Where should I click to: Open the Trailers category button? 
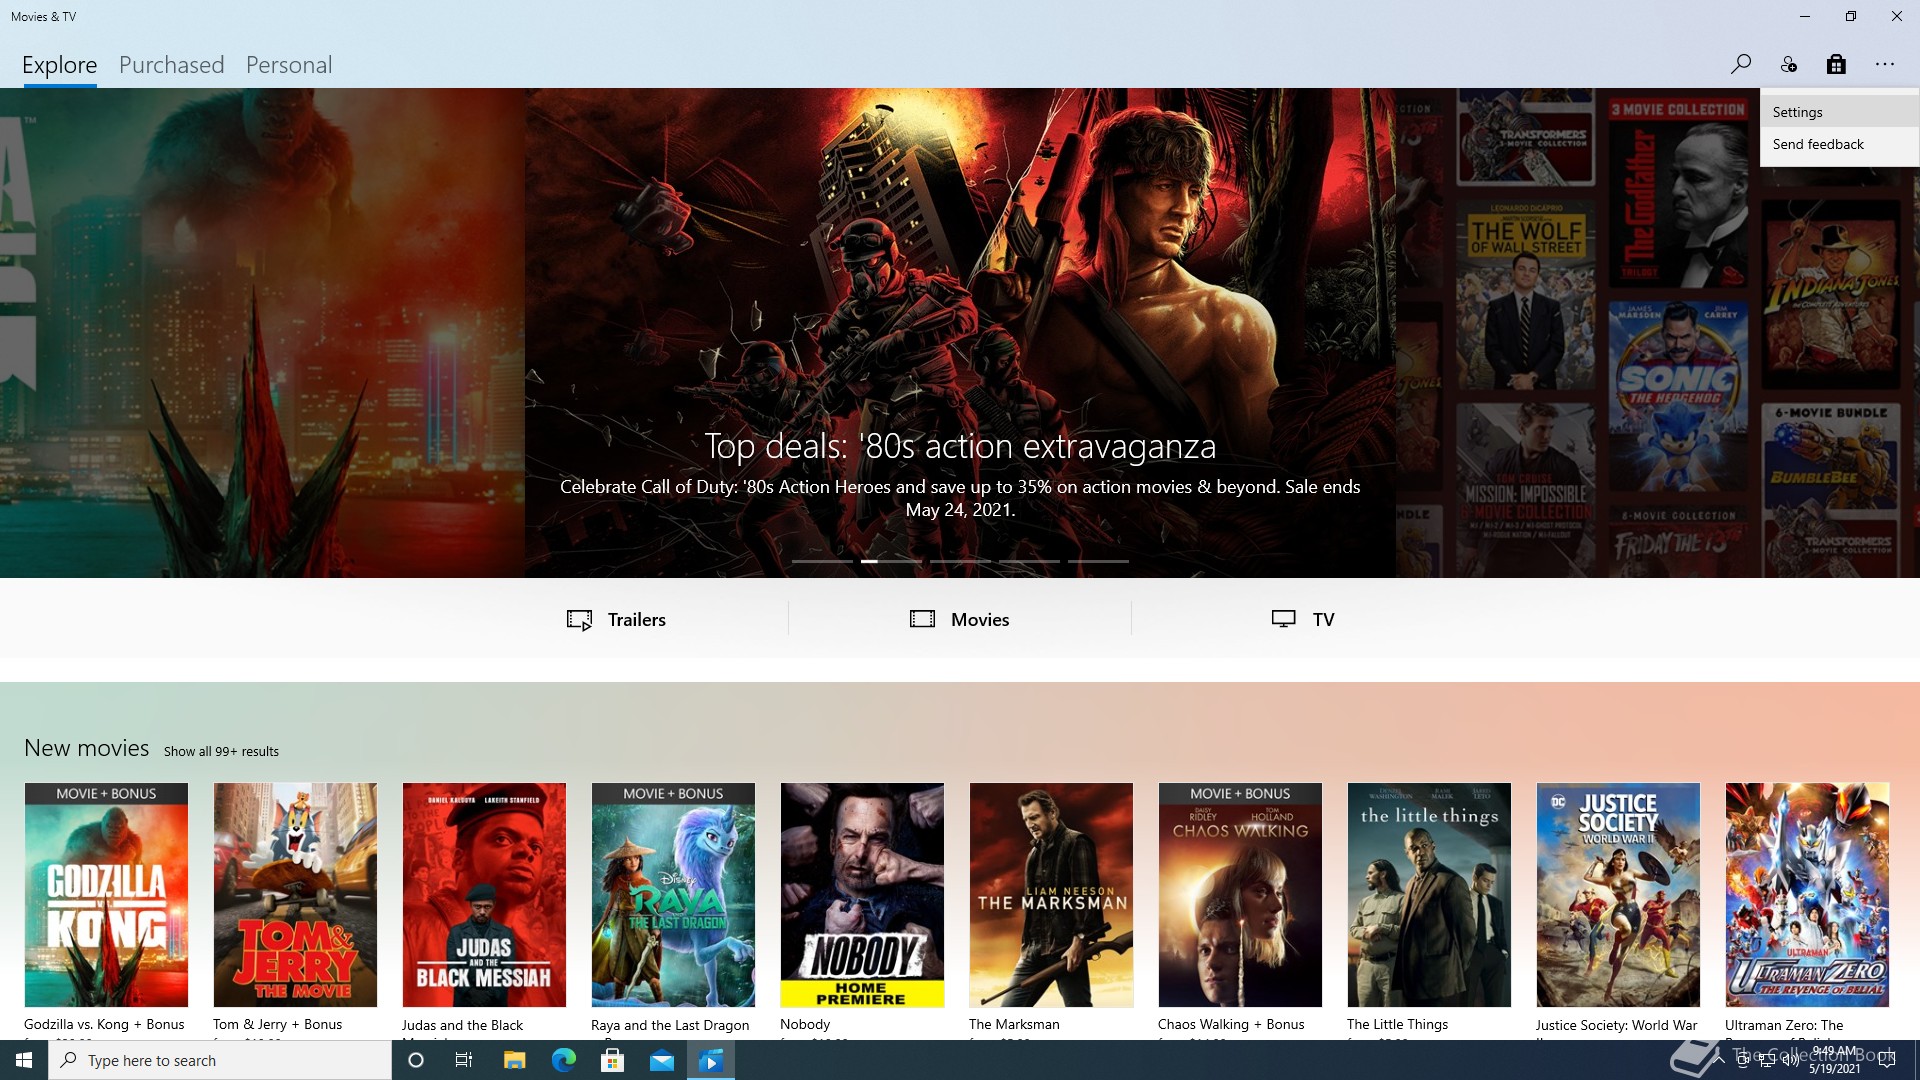click(617, 619)
